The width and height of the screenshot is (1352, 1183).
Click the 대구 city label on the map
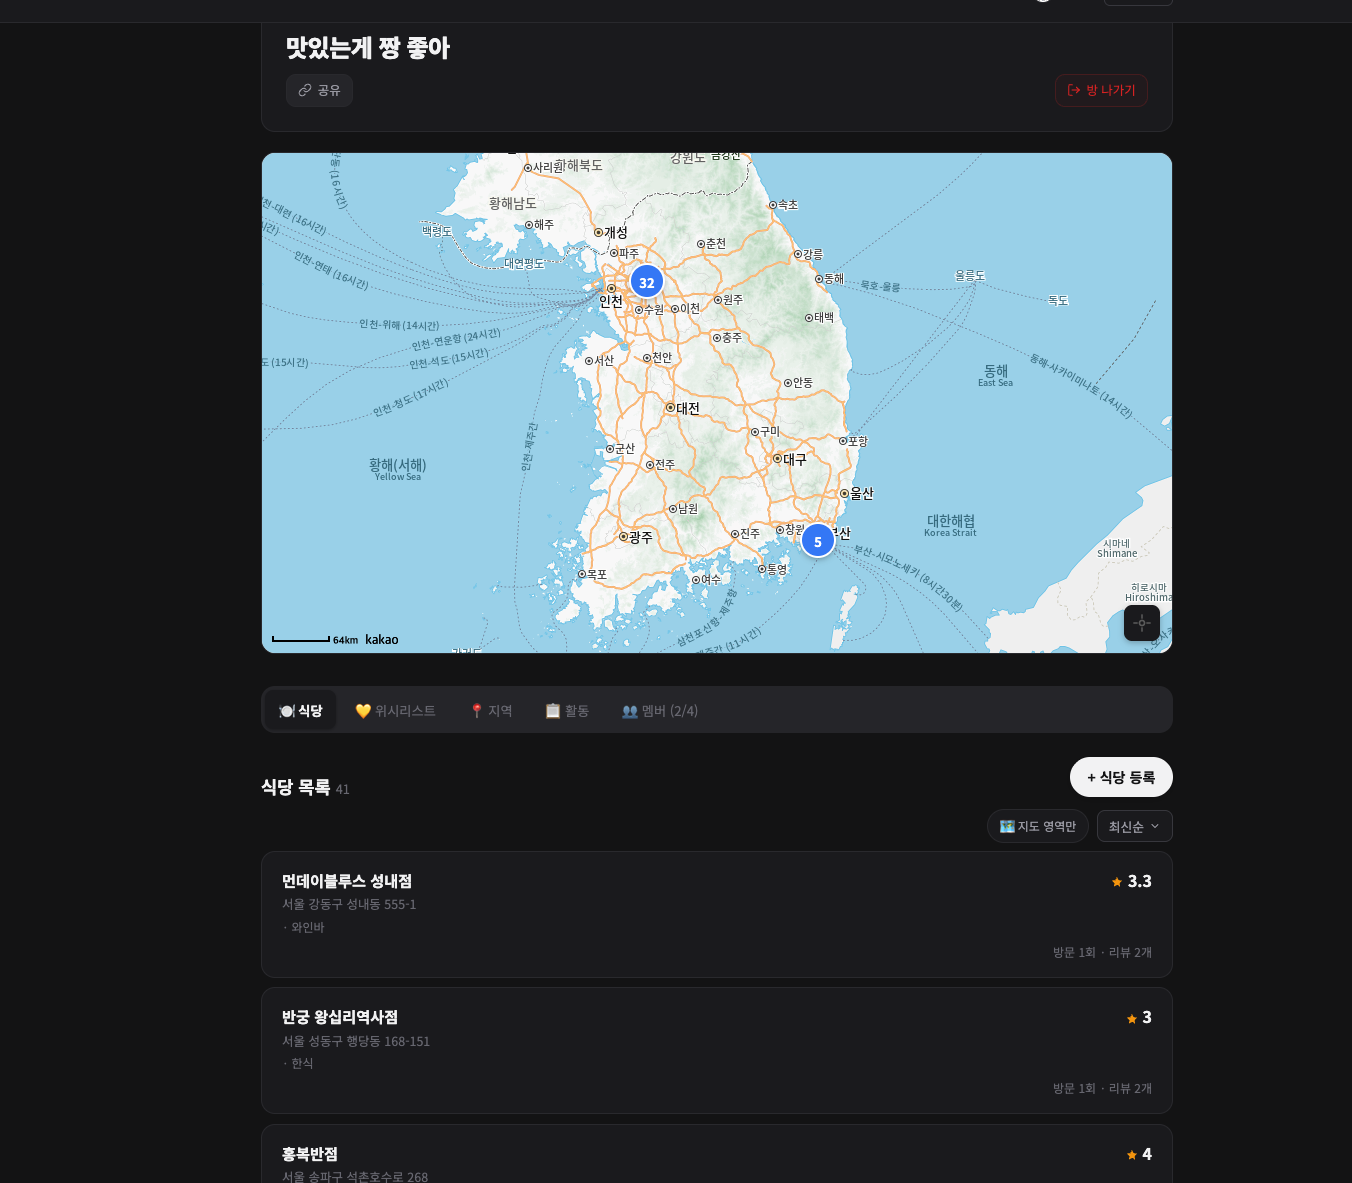click(x=794, y=459)
